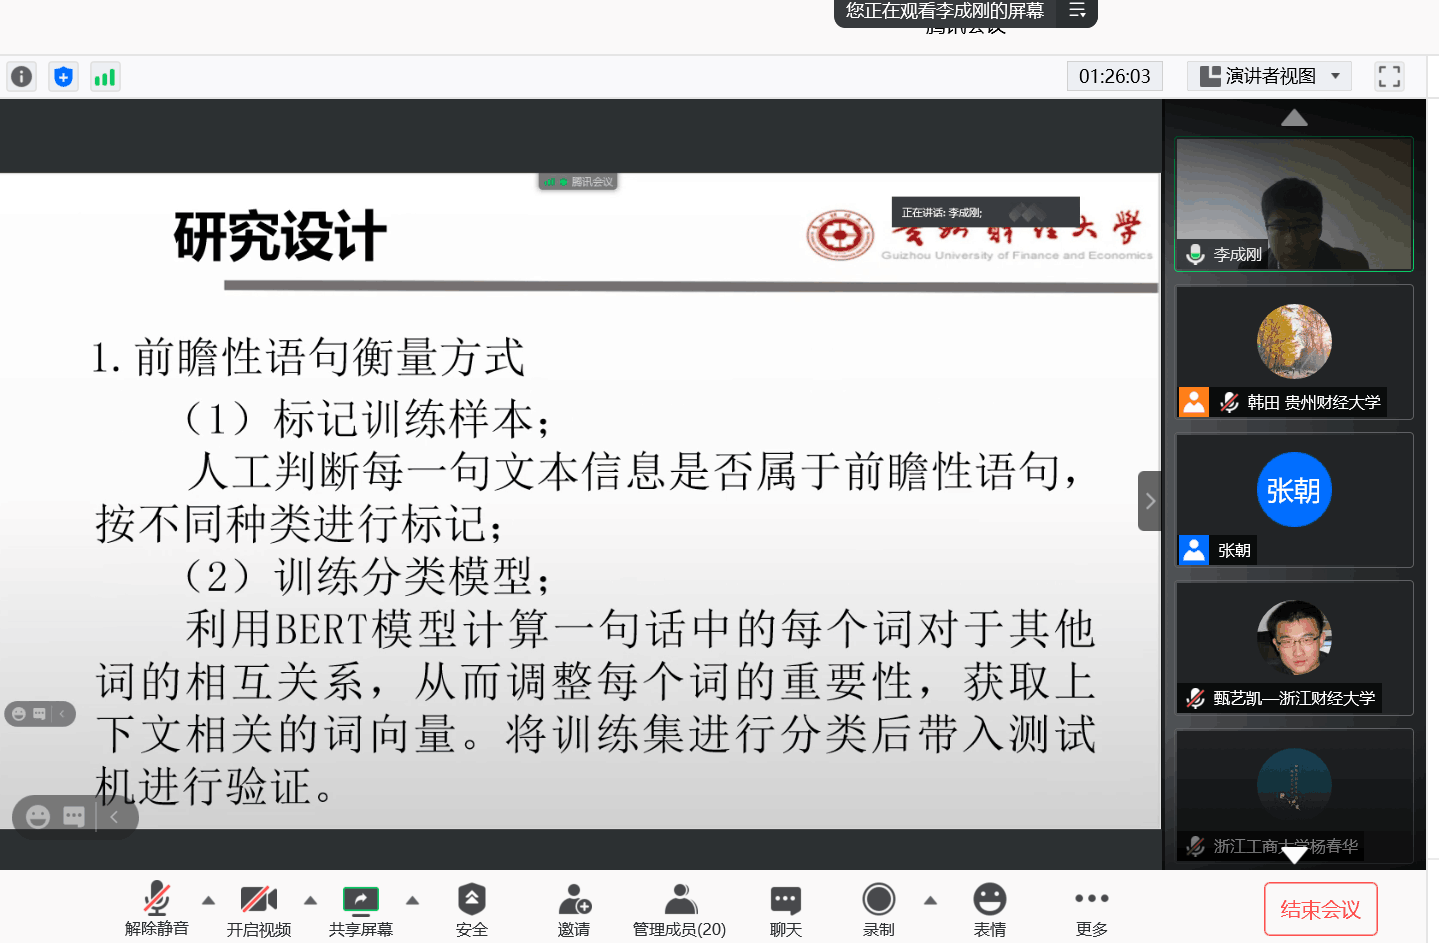The height and width of the screenshot is (943, 1439).
Task: Click the blue security shield icon
Action: [63, 77]
